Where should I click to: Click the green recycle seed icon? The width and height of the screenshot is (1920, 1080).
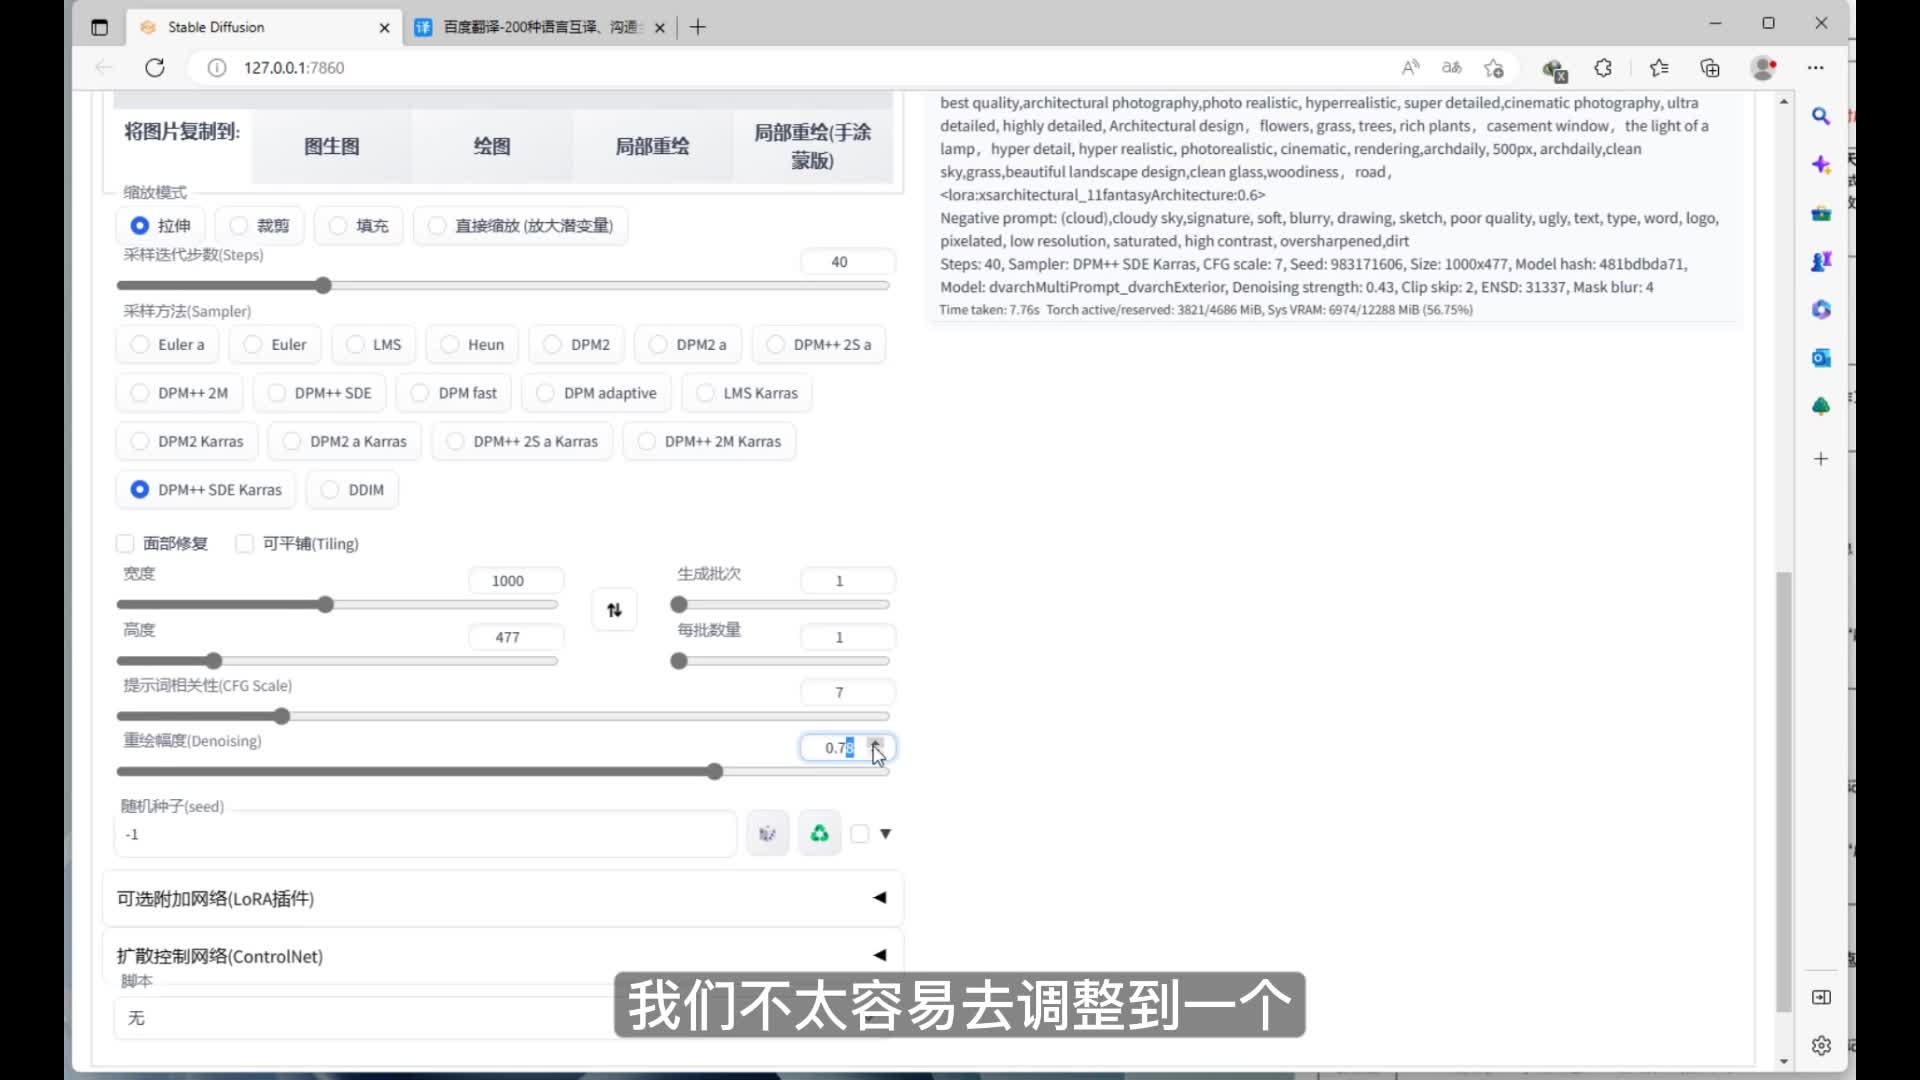pos(819,834)
